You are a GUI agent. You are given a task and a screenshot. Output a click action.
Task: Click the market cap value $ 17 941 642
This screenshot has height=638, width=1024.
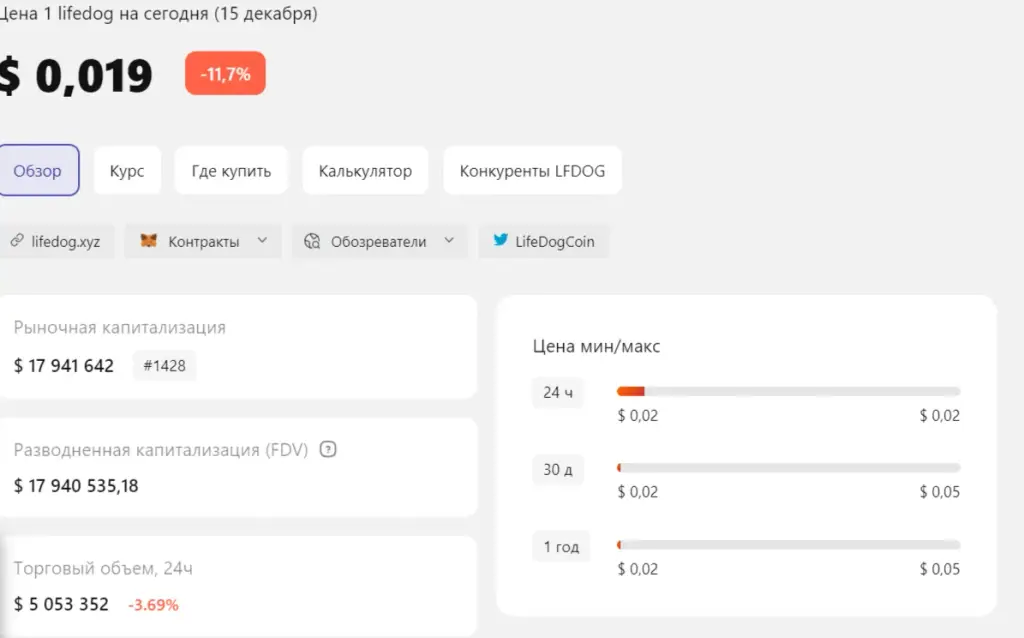(63, 366)
